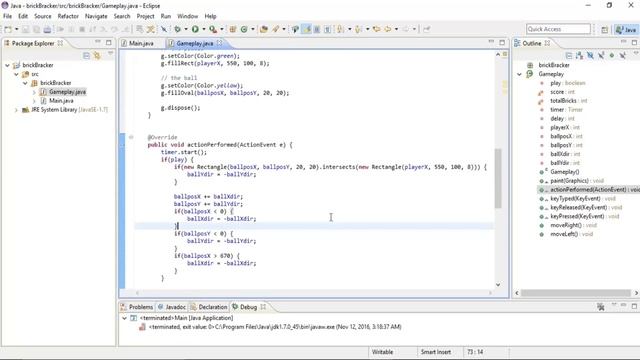Screen dimensions: 640x360
Task: Switch to the Main.java editor tab
Action: pos(141,43)
